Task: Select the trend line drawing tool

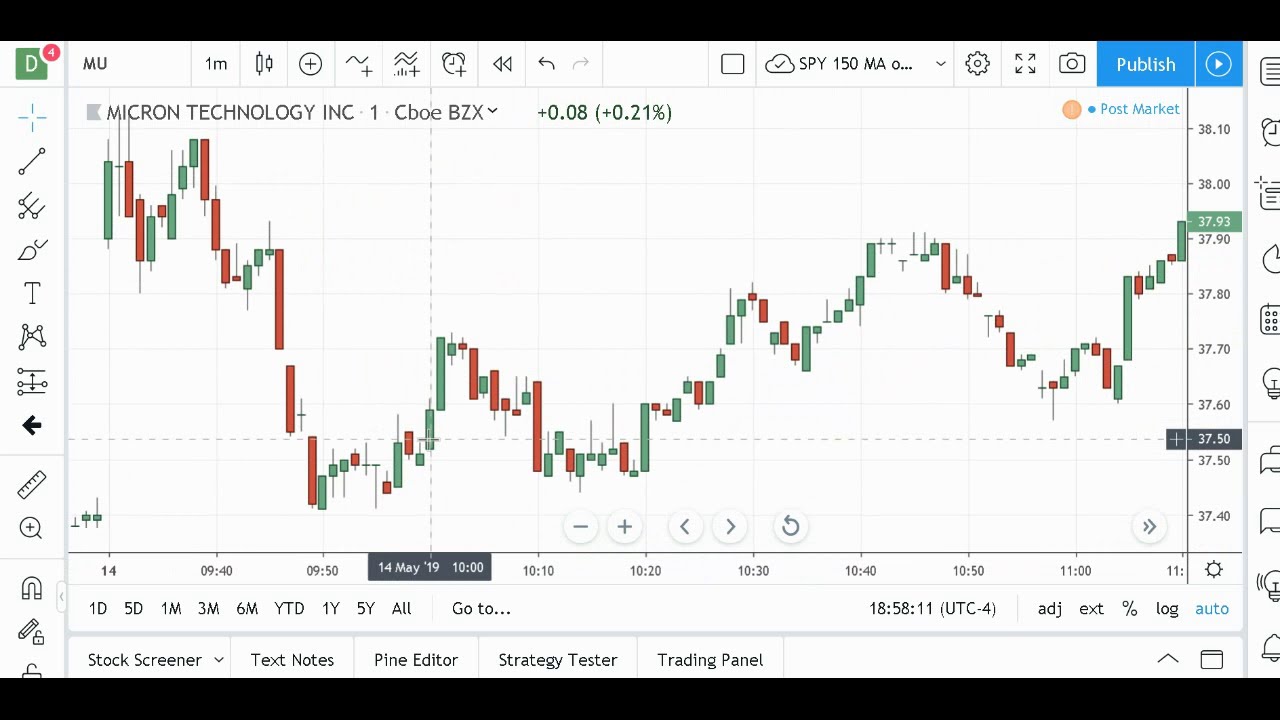Action: [x=32, y=162]
